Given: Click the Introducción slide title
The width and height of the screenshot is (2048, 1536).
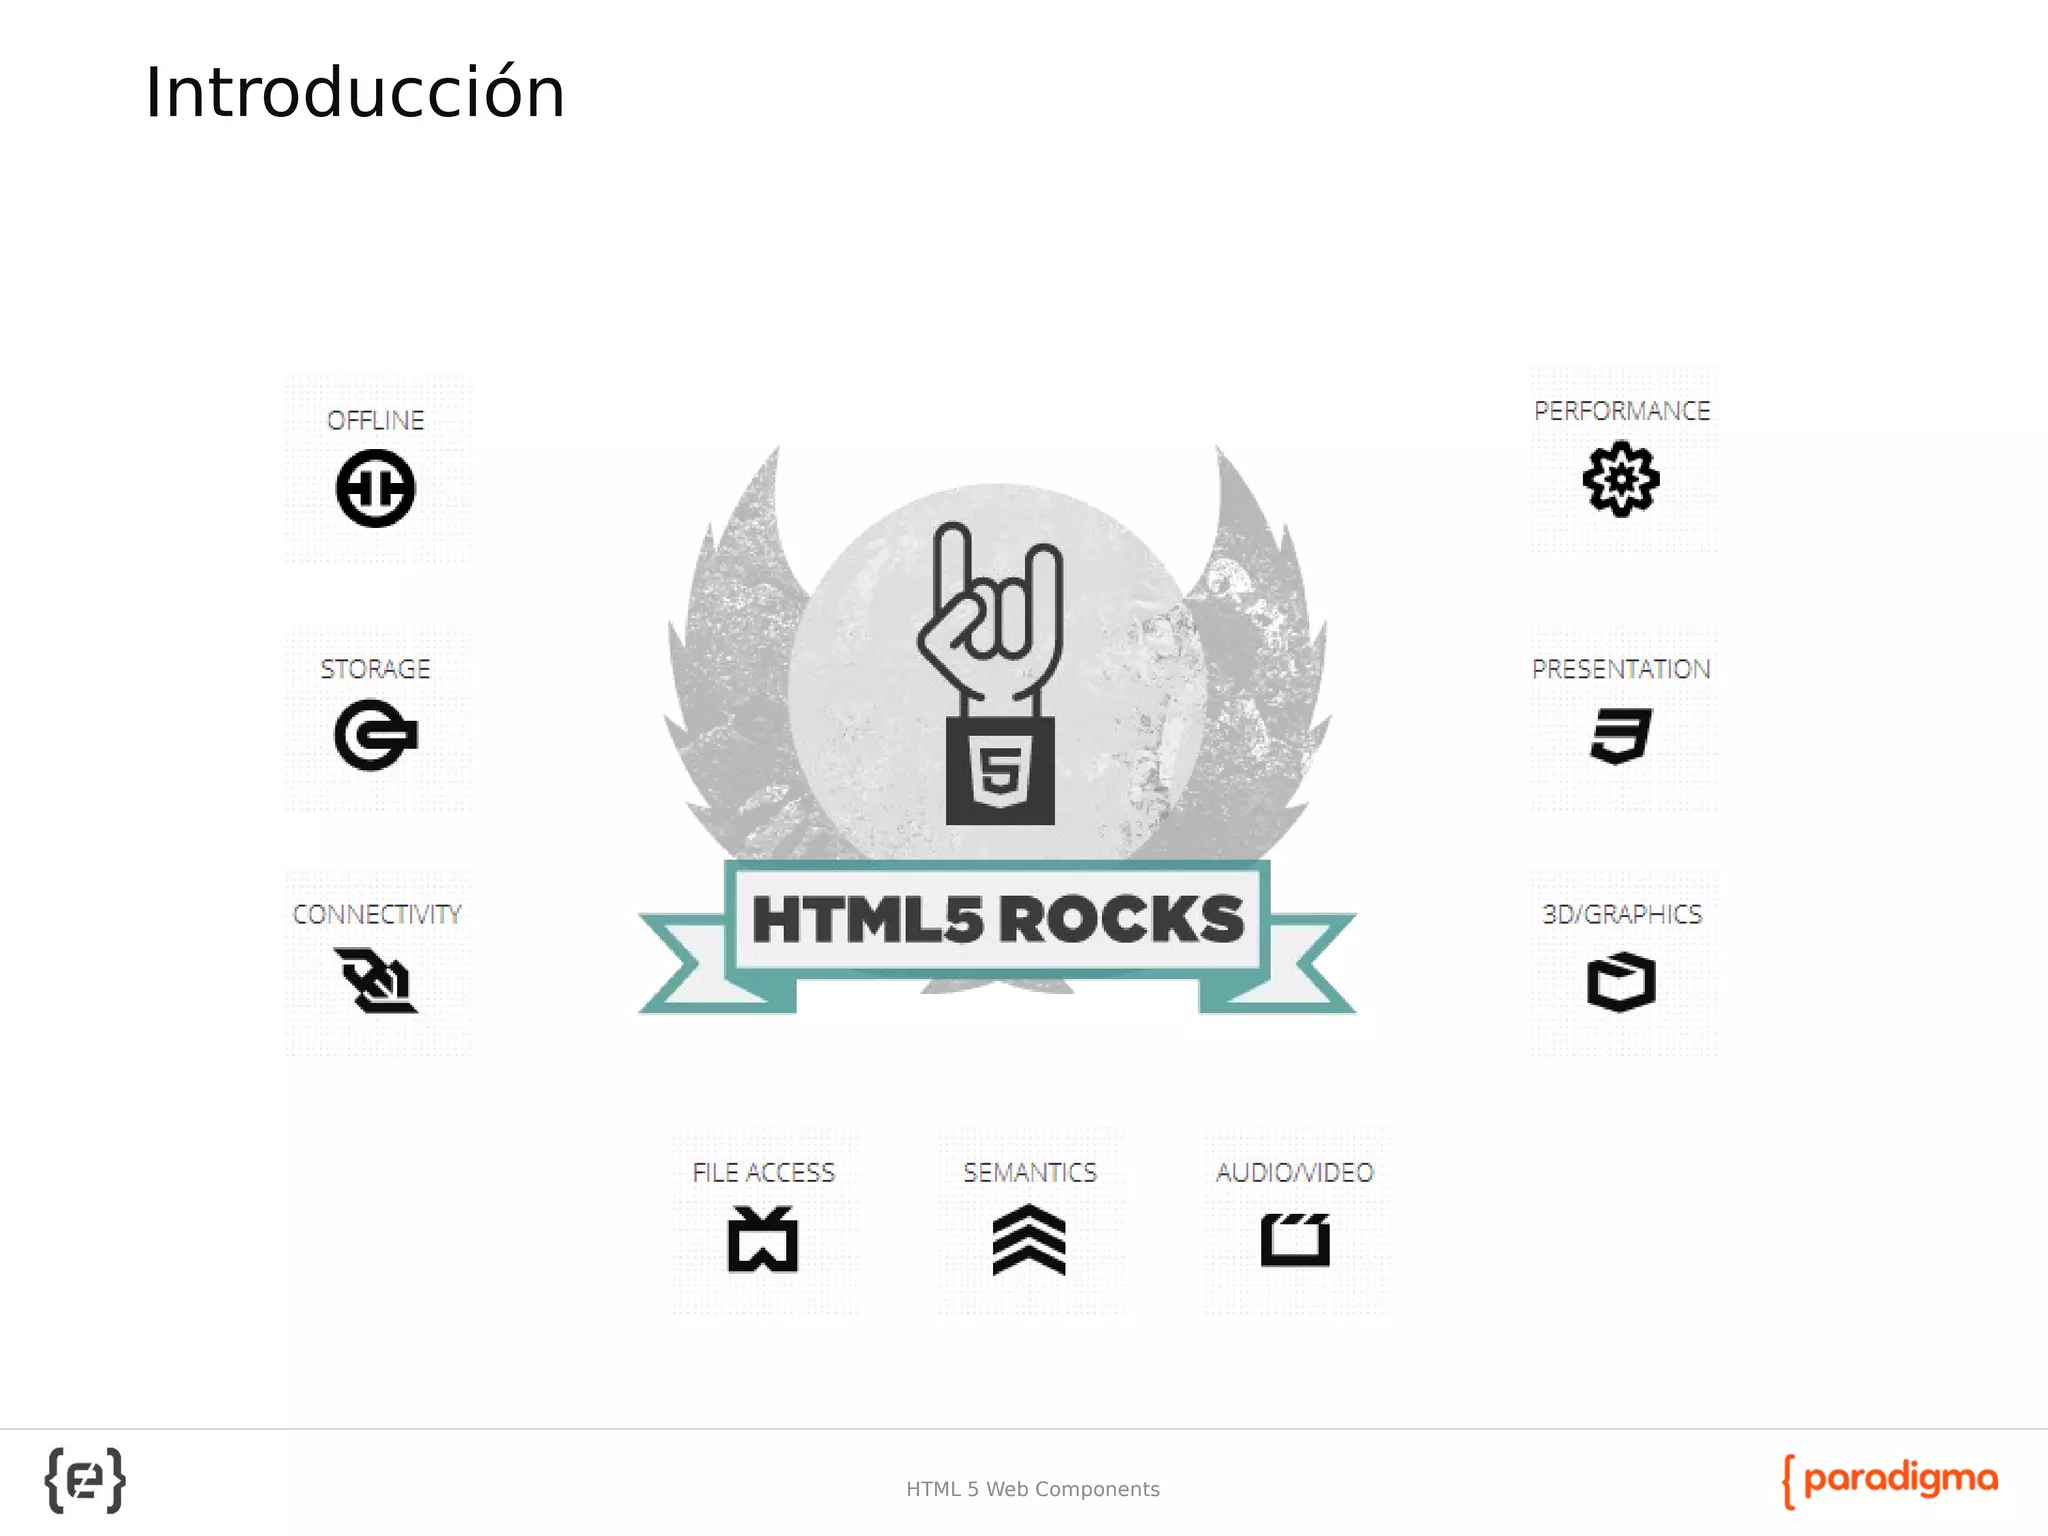Looking at the screenshot, I should (x=355, y=92).
